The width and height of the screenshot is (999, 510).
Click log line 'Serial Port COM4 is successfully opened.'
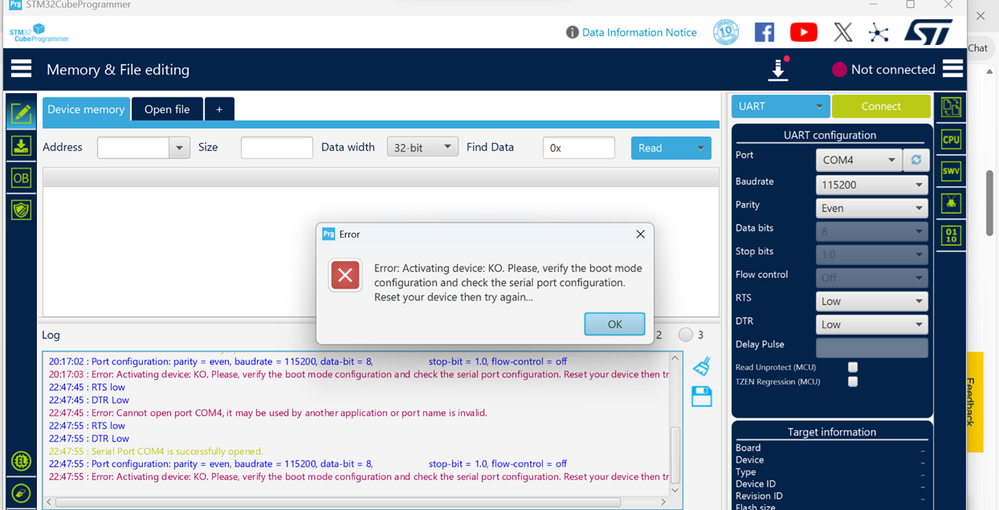pyautogui.click(x=156, y=451)
